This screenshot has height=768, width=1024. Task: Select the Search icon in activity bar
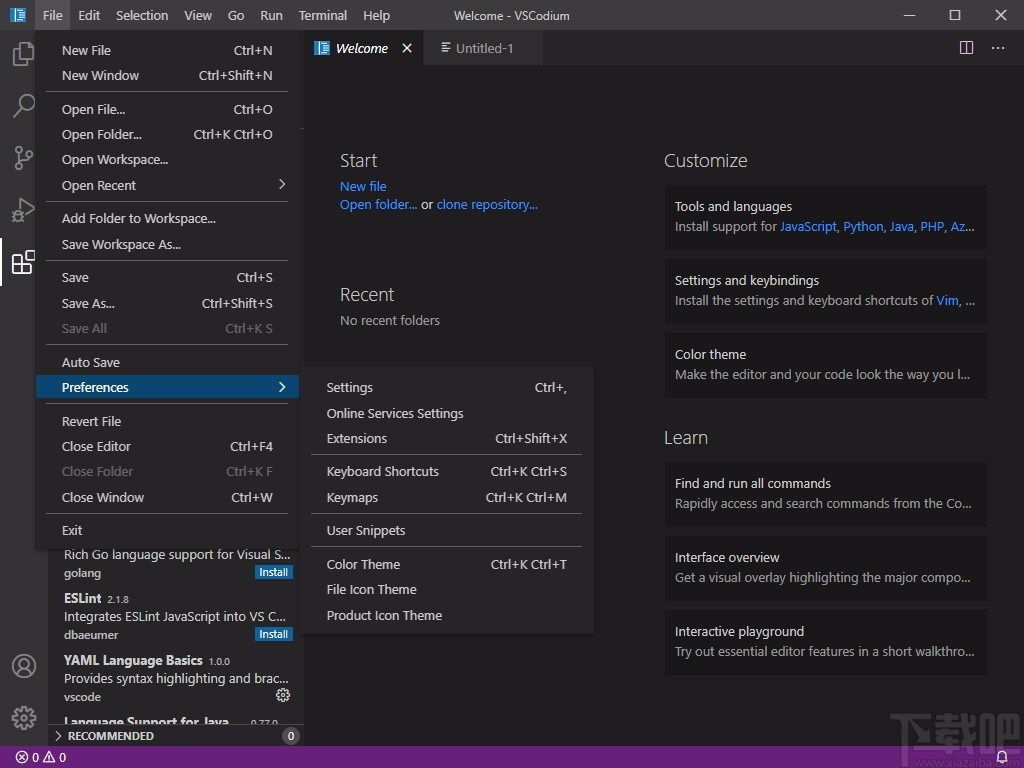(x=22, y=106)
